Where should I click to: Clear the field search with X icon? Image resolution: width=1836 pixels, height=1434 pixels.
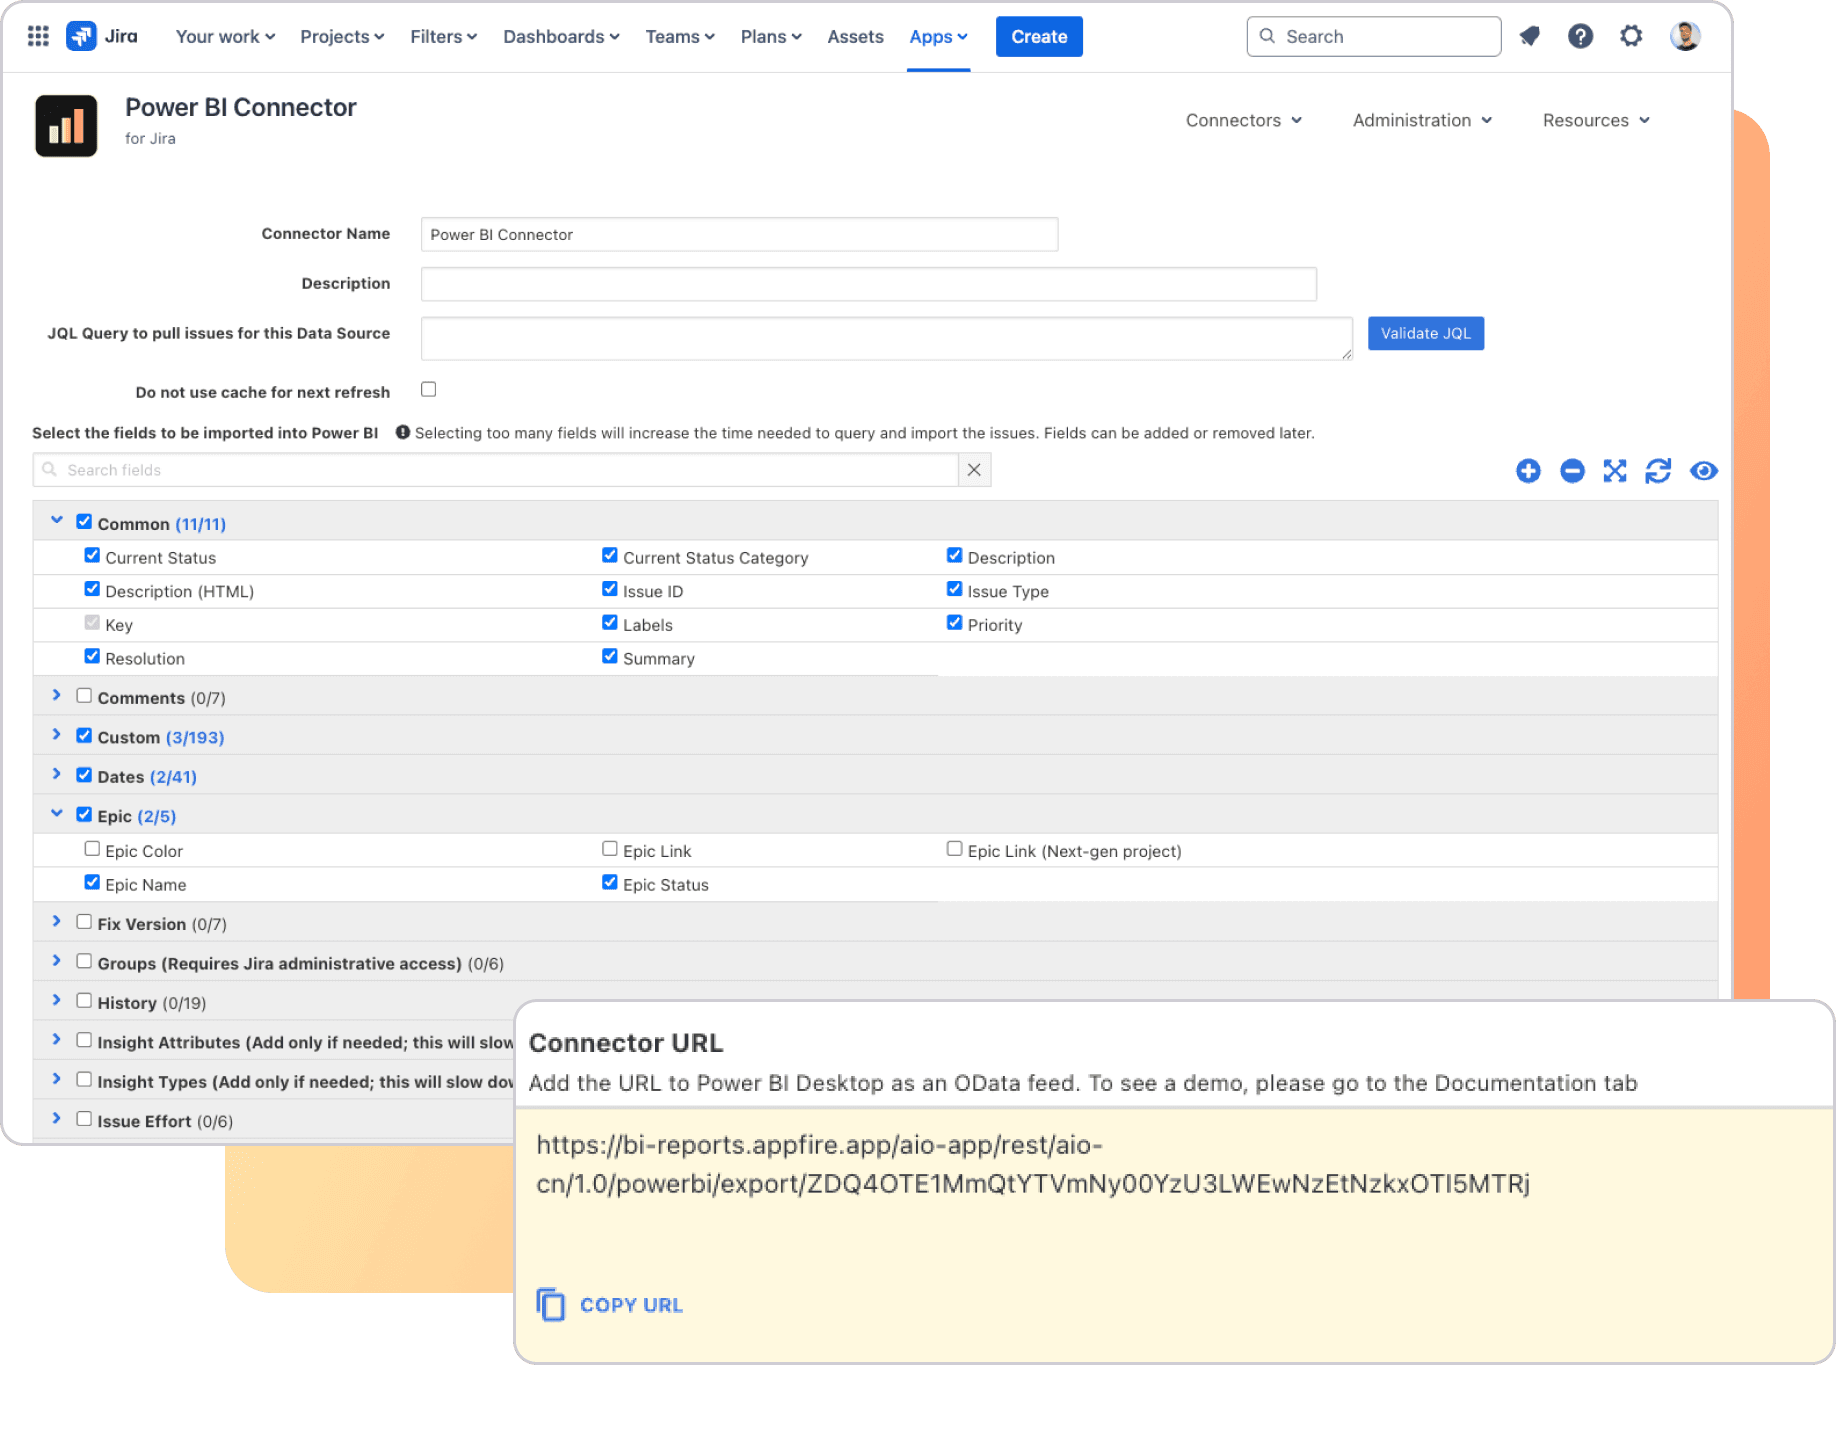coord(974,470)
